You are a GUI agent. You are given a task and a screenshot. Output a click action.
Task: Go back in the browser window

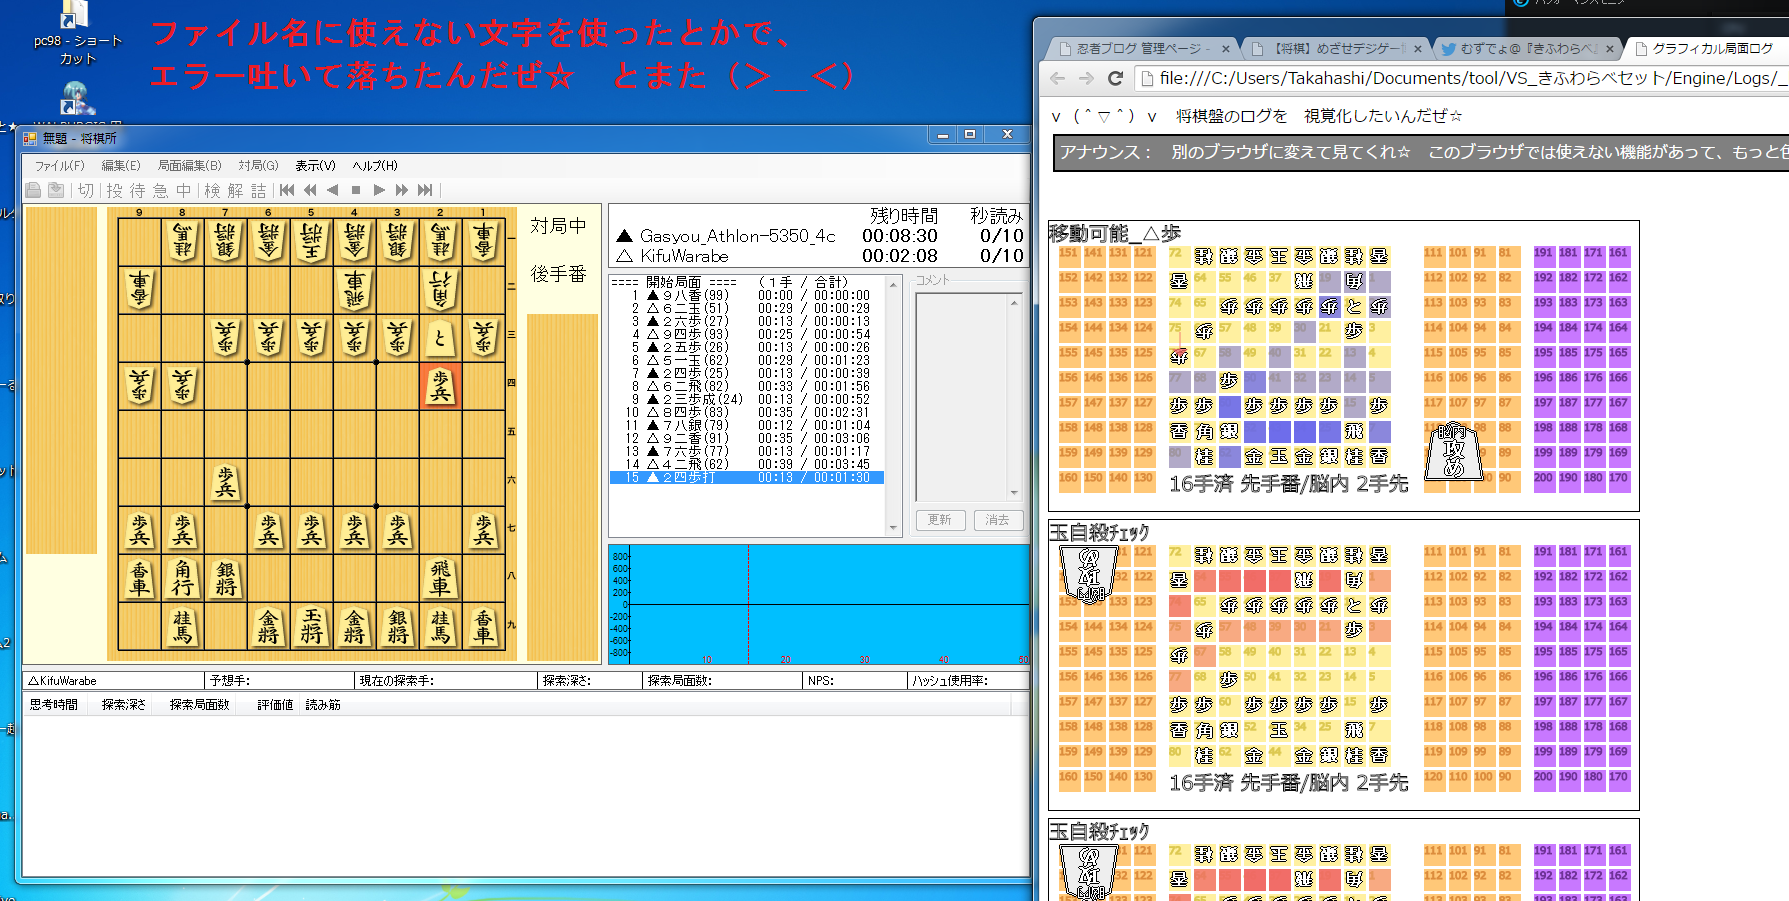[x=1058, y=78]
